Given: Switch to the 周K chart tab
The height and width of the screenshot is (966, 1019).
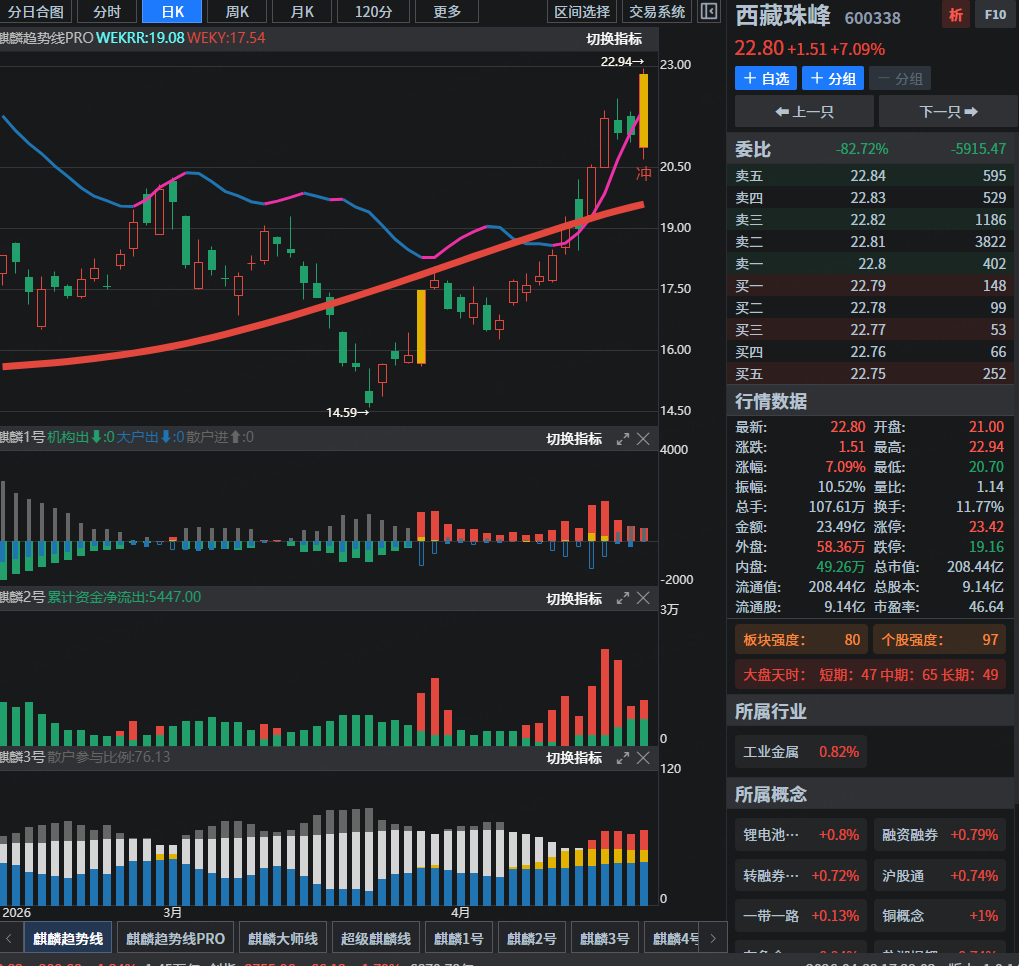Looking at the screenshot, I should (237, 12).
